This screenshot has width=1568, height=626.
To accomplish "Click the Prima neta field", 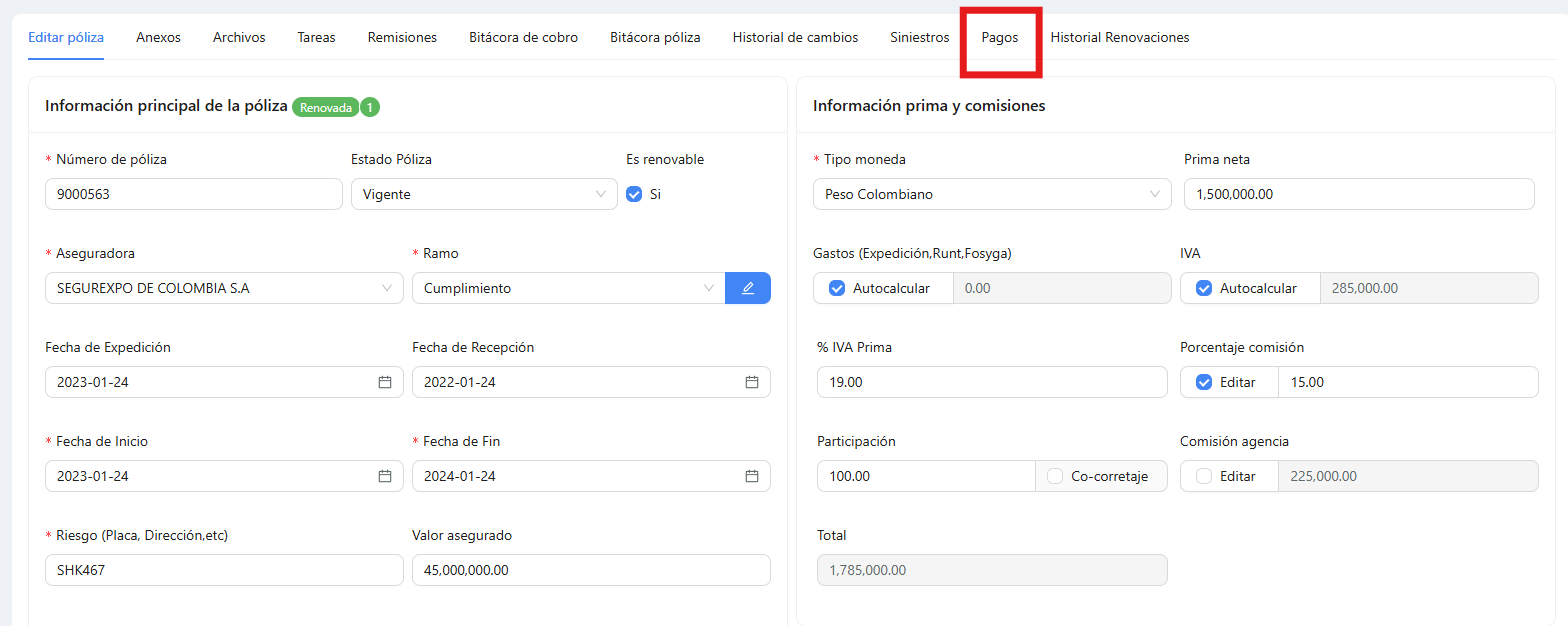I will point(1359,194).
